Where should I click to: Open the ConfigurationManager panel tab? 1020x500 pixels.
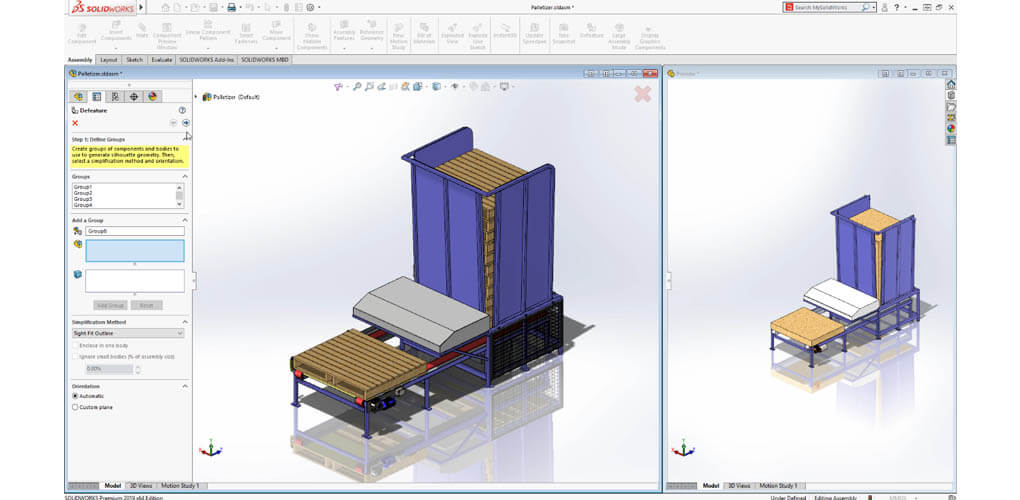[115, 97]
